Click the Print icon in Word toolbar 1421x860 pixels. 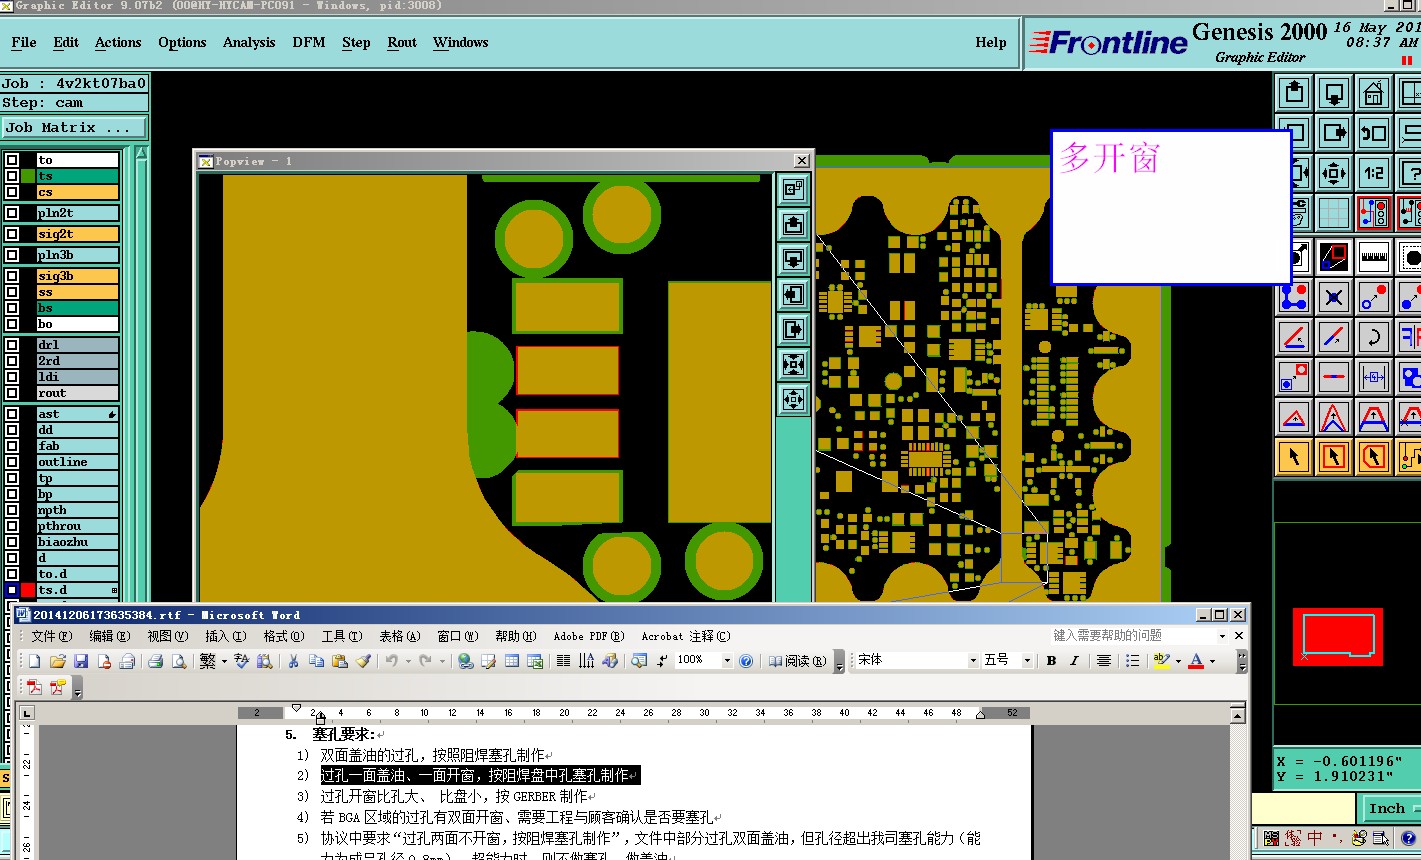click(x=155, y=661)
